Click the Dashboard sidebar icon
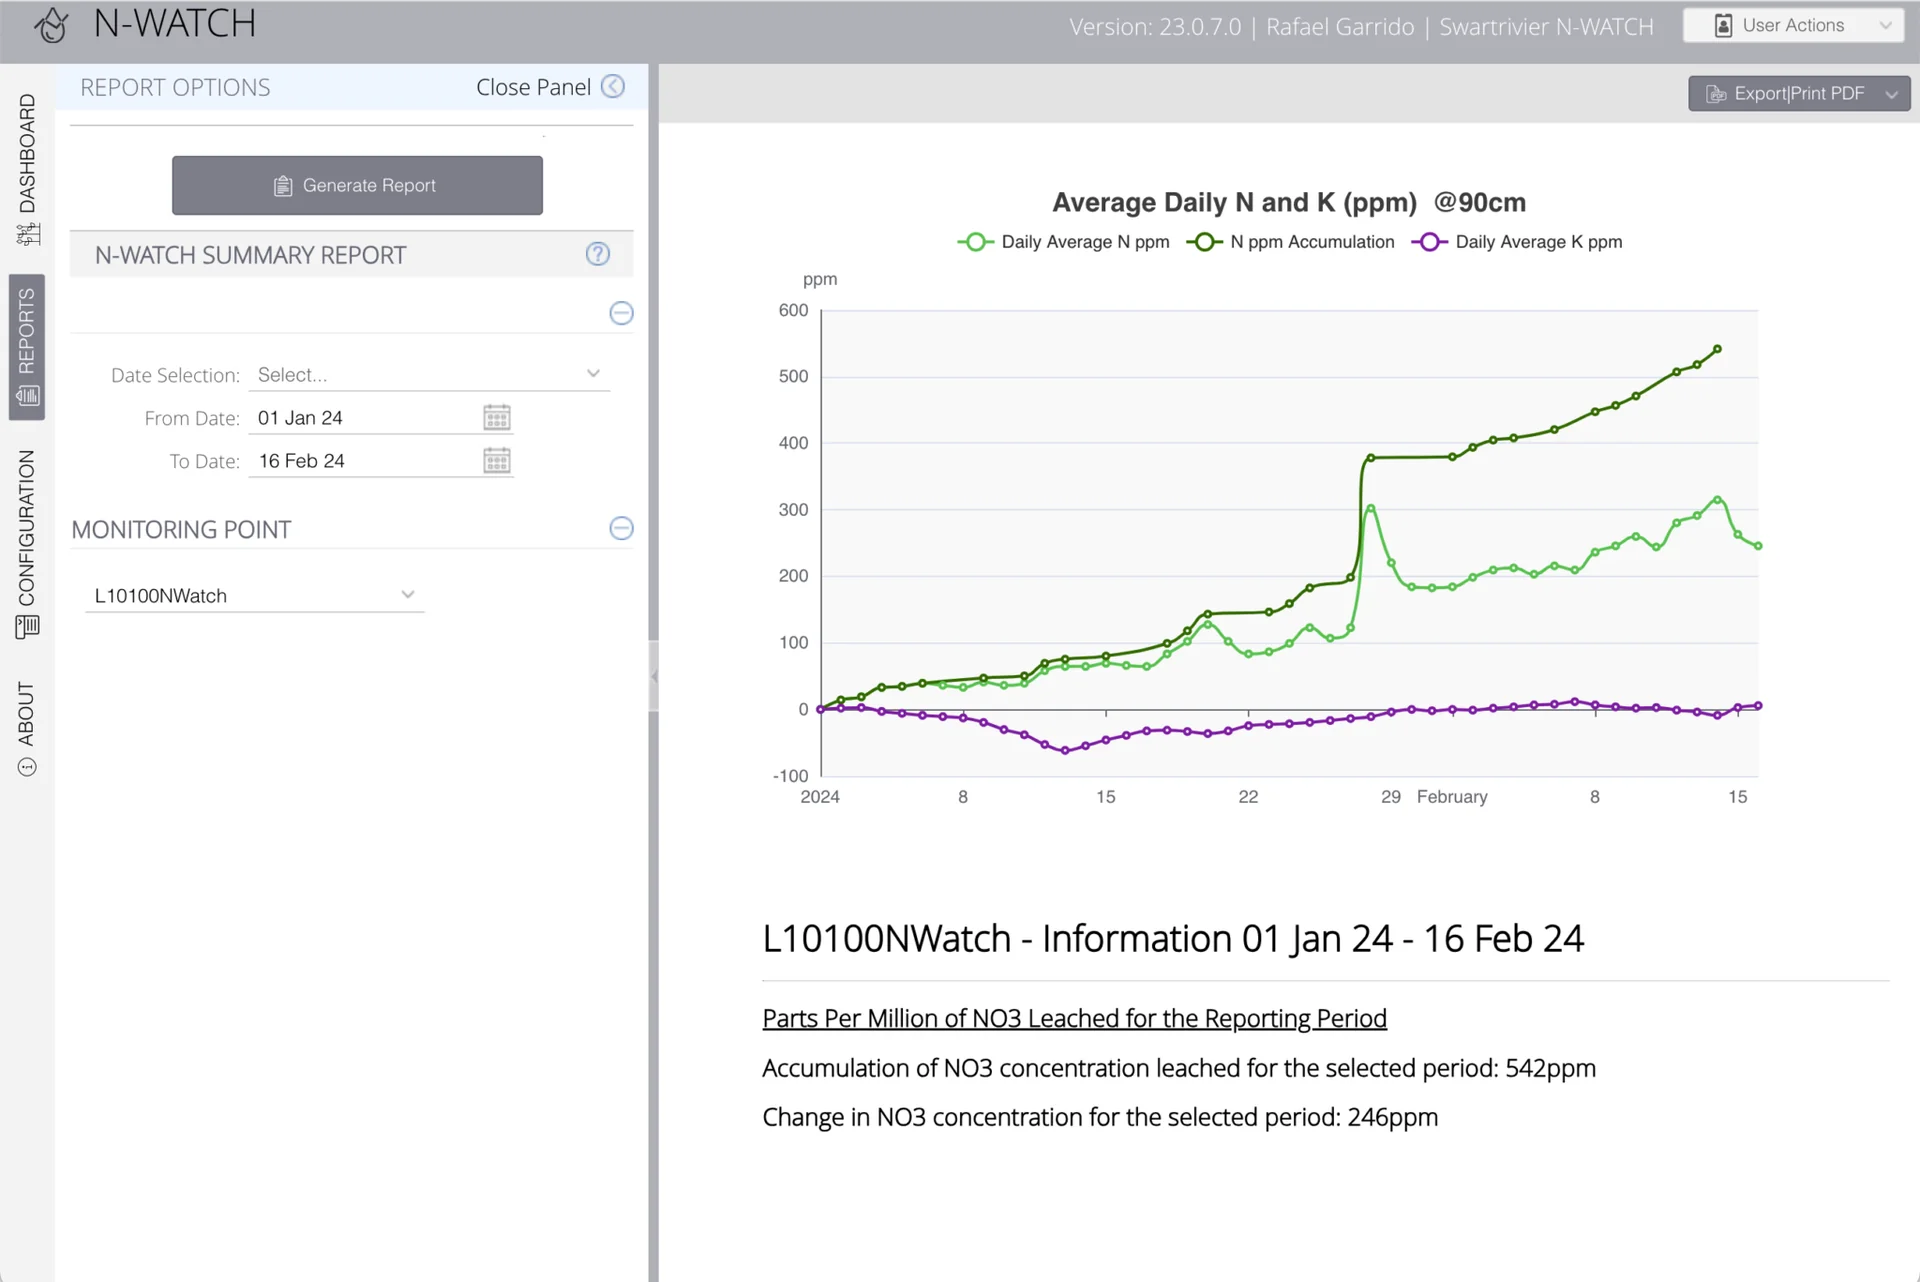Image resolution: width=1920 pixels, height=1282 pixels. click(27, 235)
